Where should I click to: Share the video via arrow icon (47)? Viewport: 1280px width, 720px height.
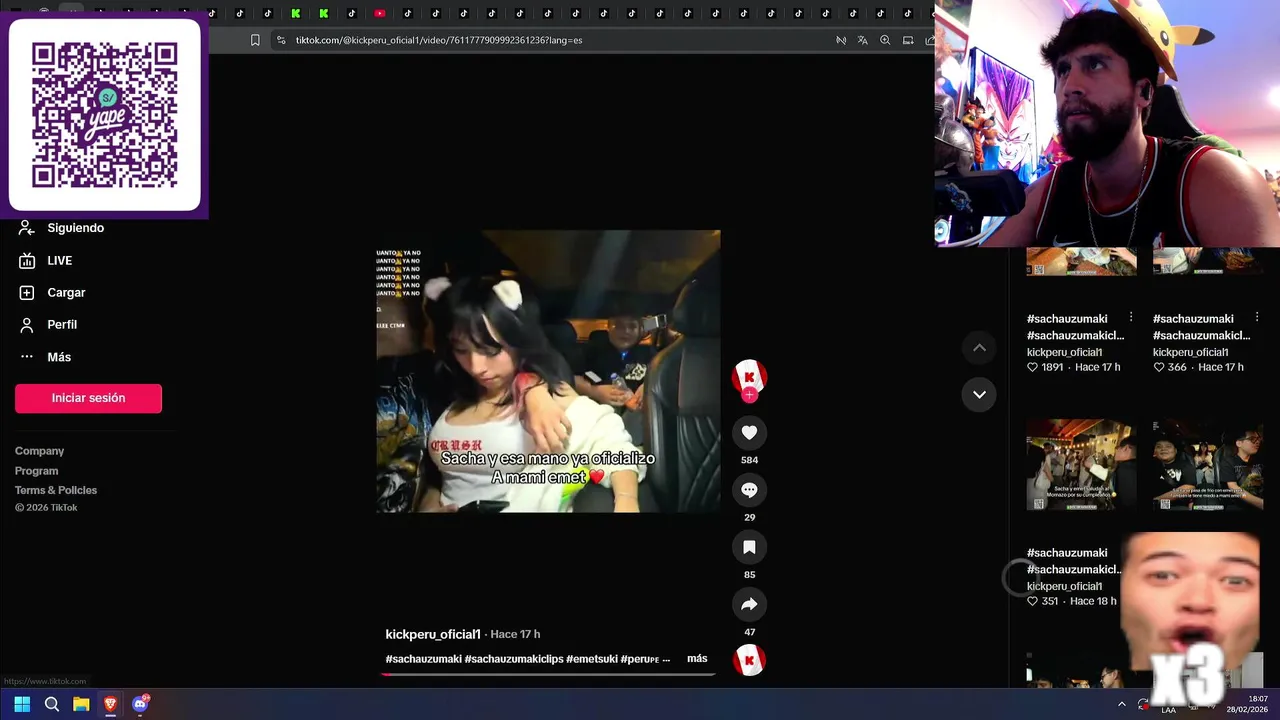click(x=749, y=604)
